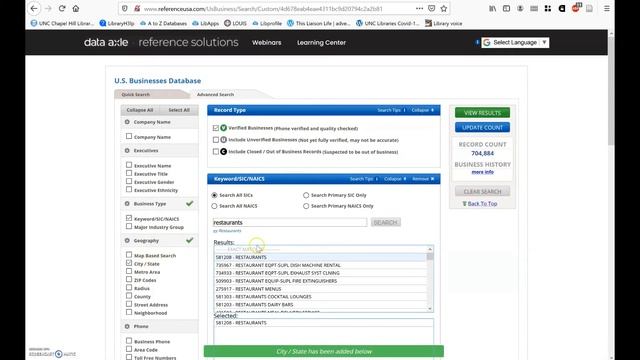This screenshot has height=360, width=640.
Task: Click the closed business black badge icon
Action: coord(224,151)
